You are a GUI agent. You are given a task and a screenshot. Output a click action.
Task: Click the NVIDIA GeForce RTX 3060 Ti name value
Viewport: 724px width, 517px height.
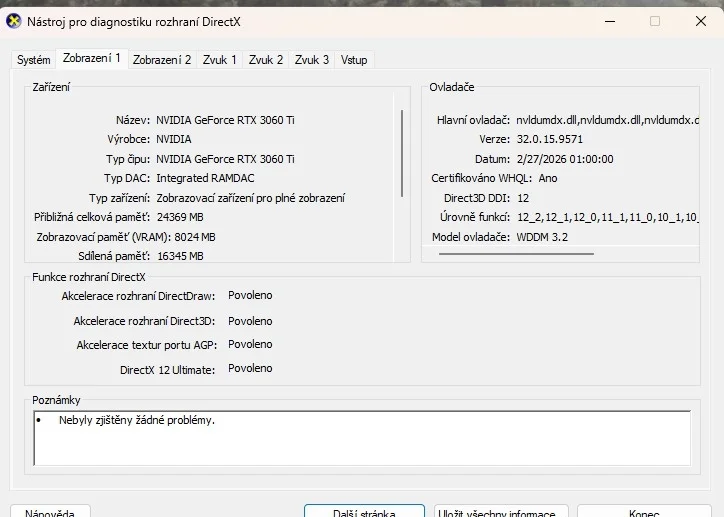point(225,120)
